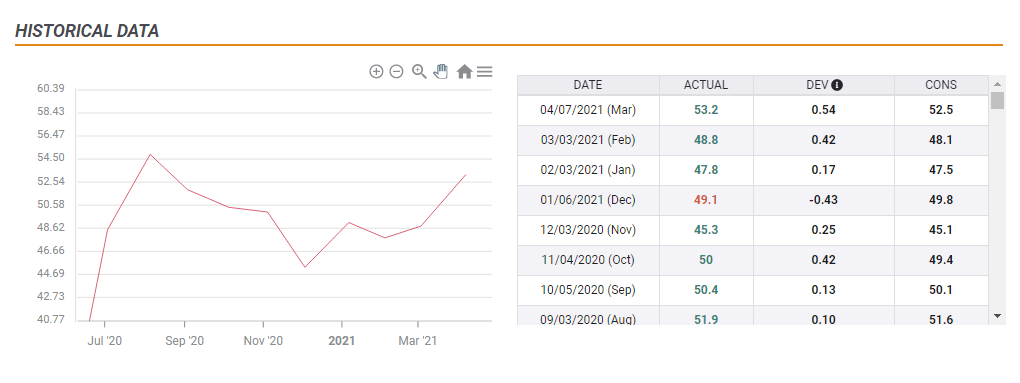
Task: Click deviation value 0.25
Action: pos(824,230)
